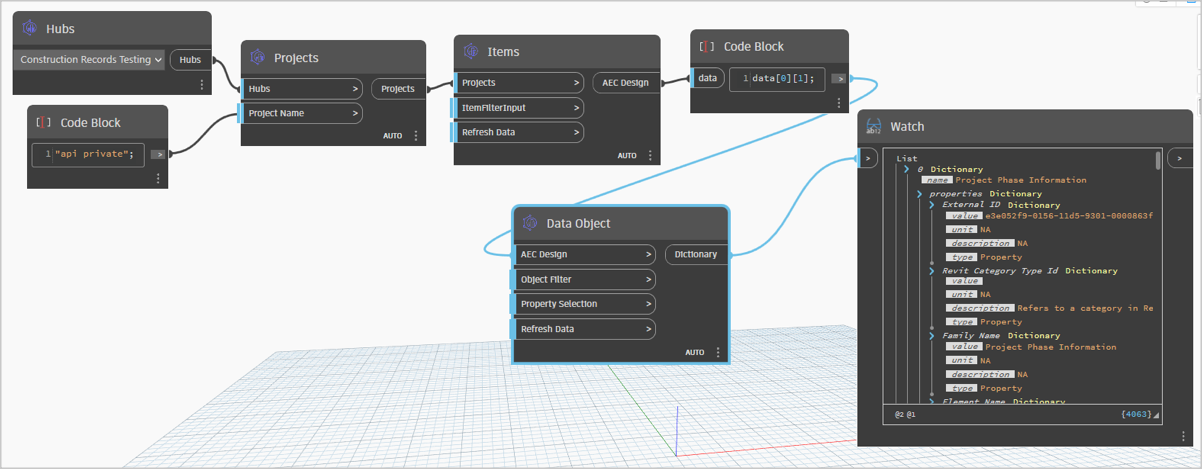Image resolution: width=1202 pixels, height=469 pixels.
Task: Click the Items node icon
Action: tap(471, 52)
